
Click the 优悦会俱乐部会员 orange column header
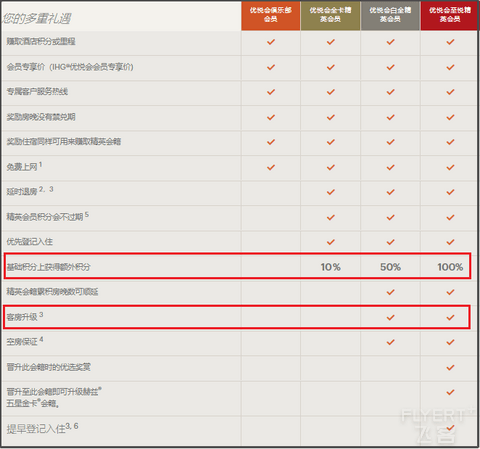(x=271, y=15)
